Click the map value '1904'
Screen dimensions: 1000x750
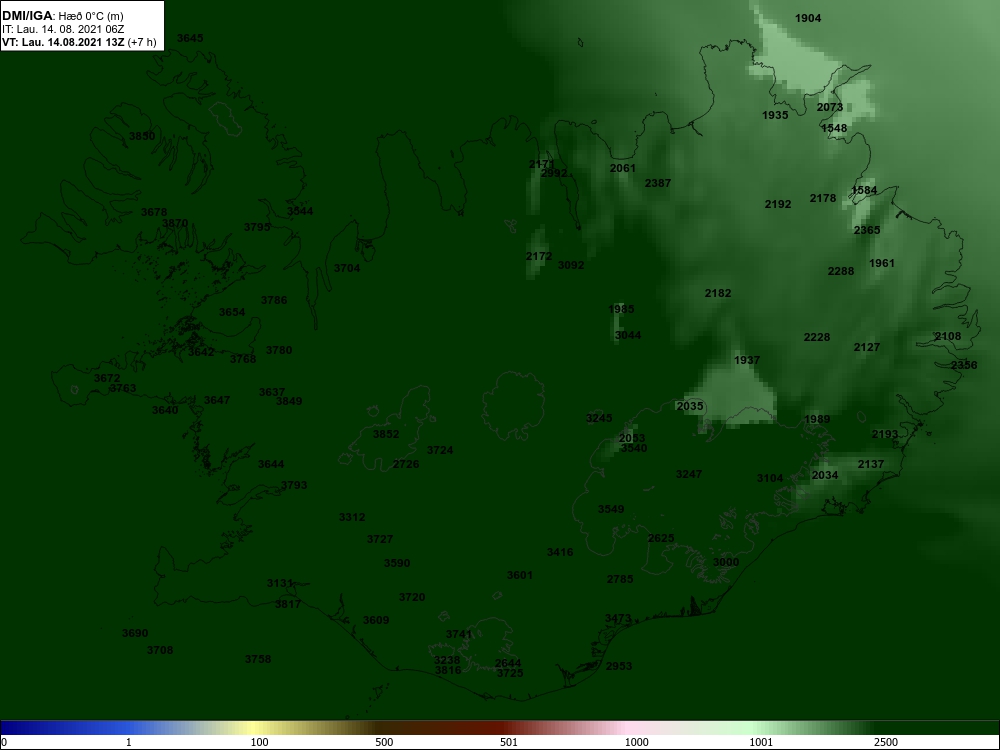click(808, 18)
